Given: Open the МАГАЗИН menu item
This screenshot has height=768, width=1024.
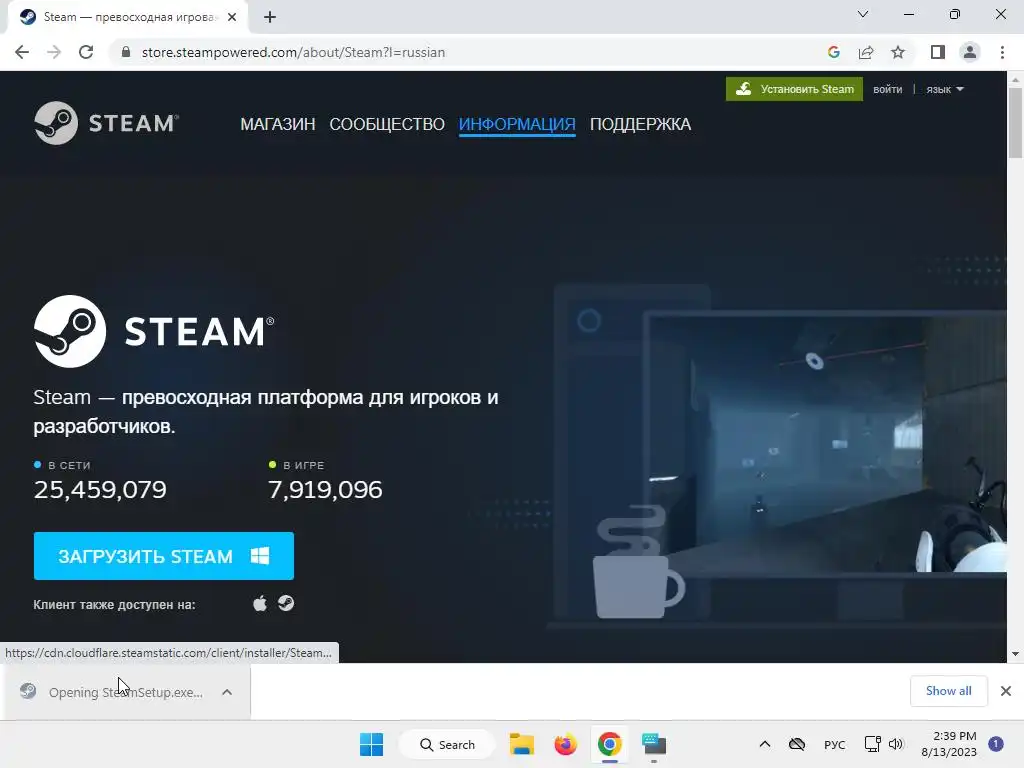Looking at the screenshot, I should (278, 124).
